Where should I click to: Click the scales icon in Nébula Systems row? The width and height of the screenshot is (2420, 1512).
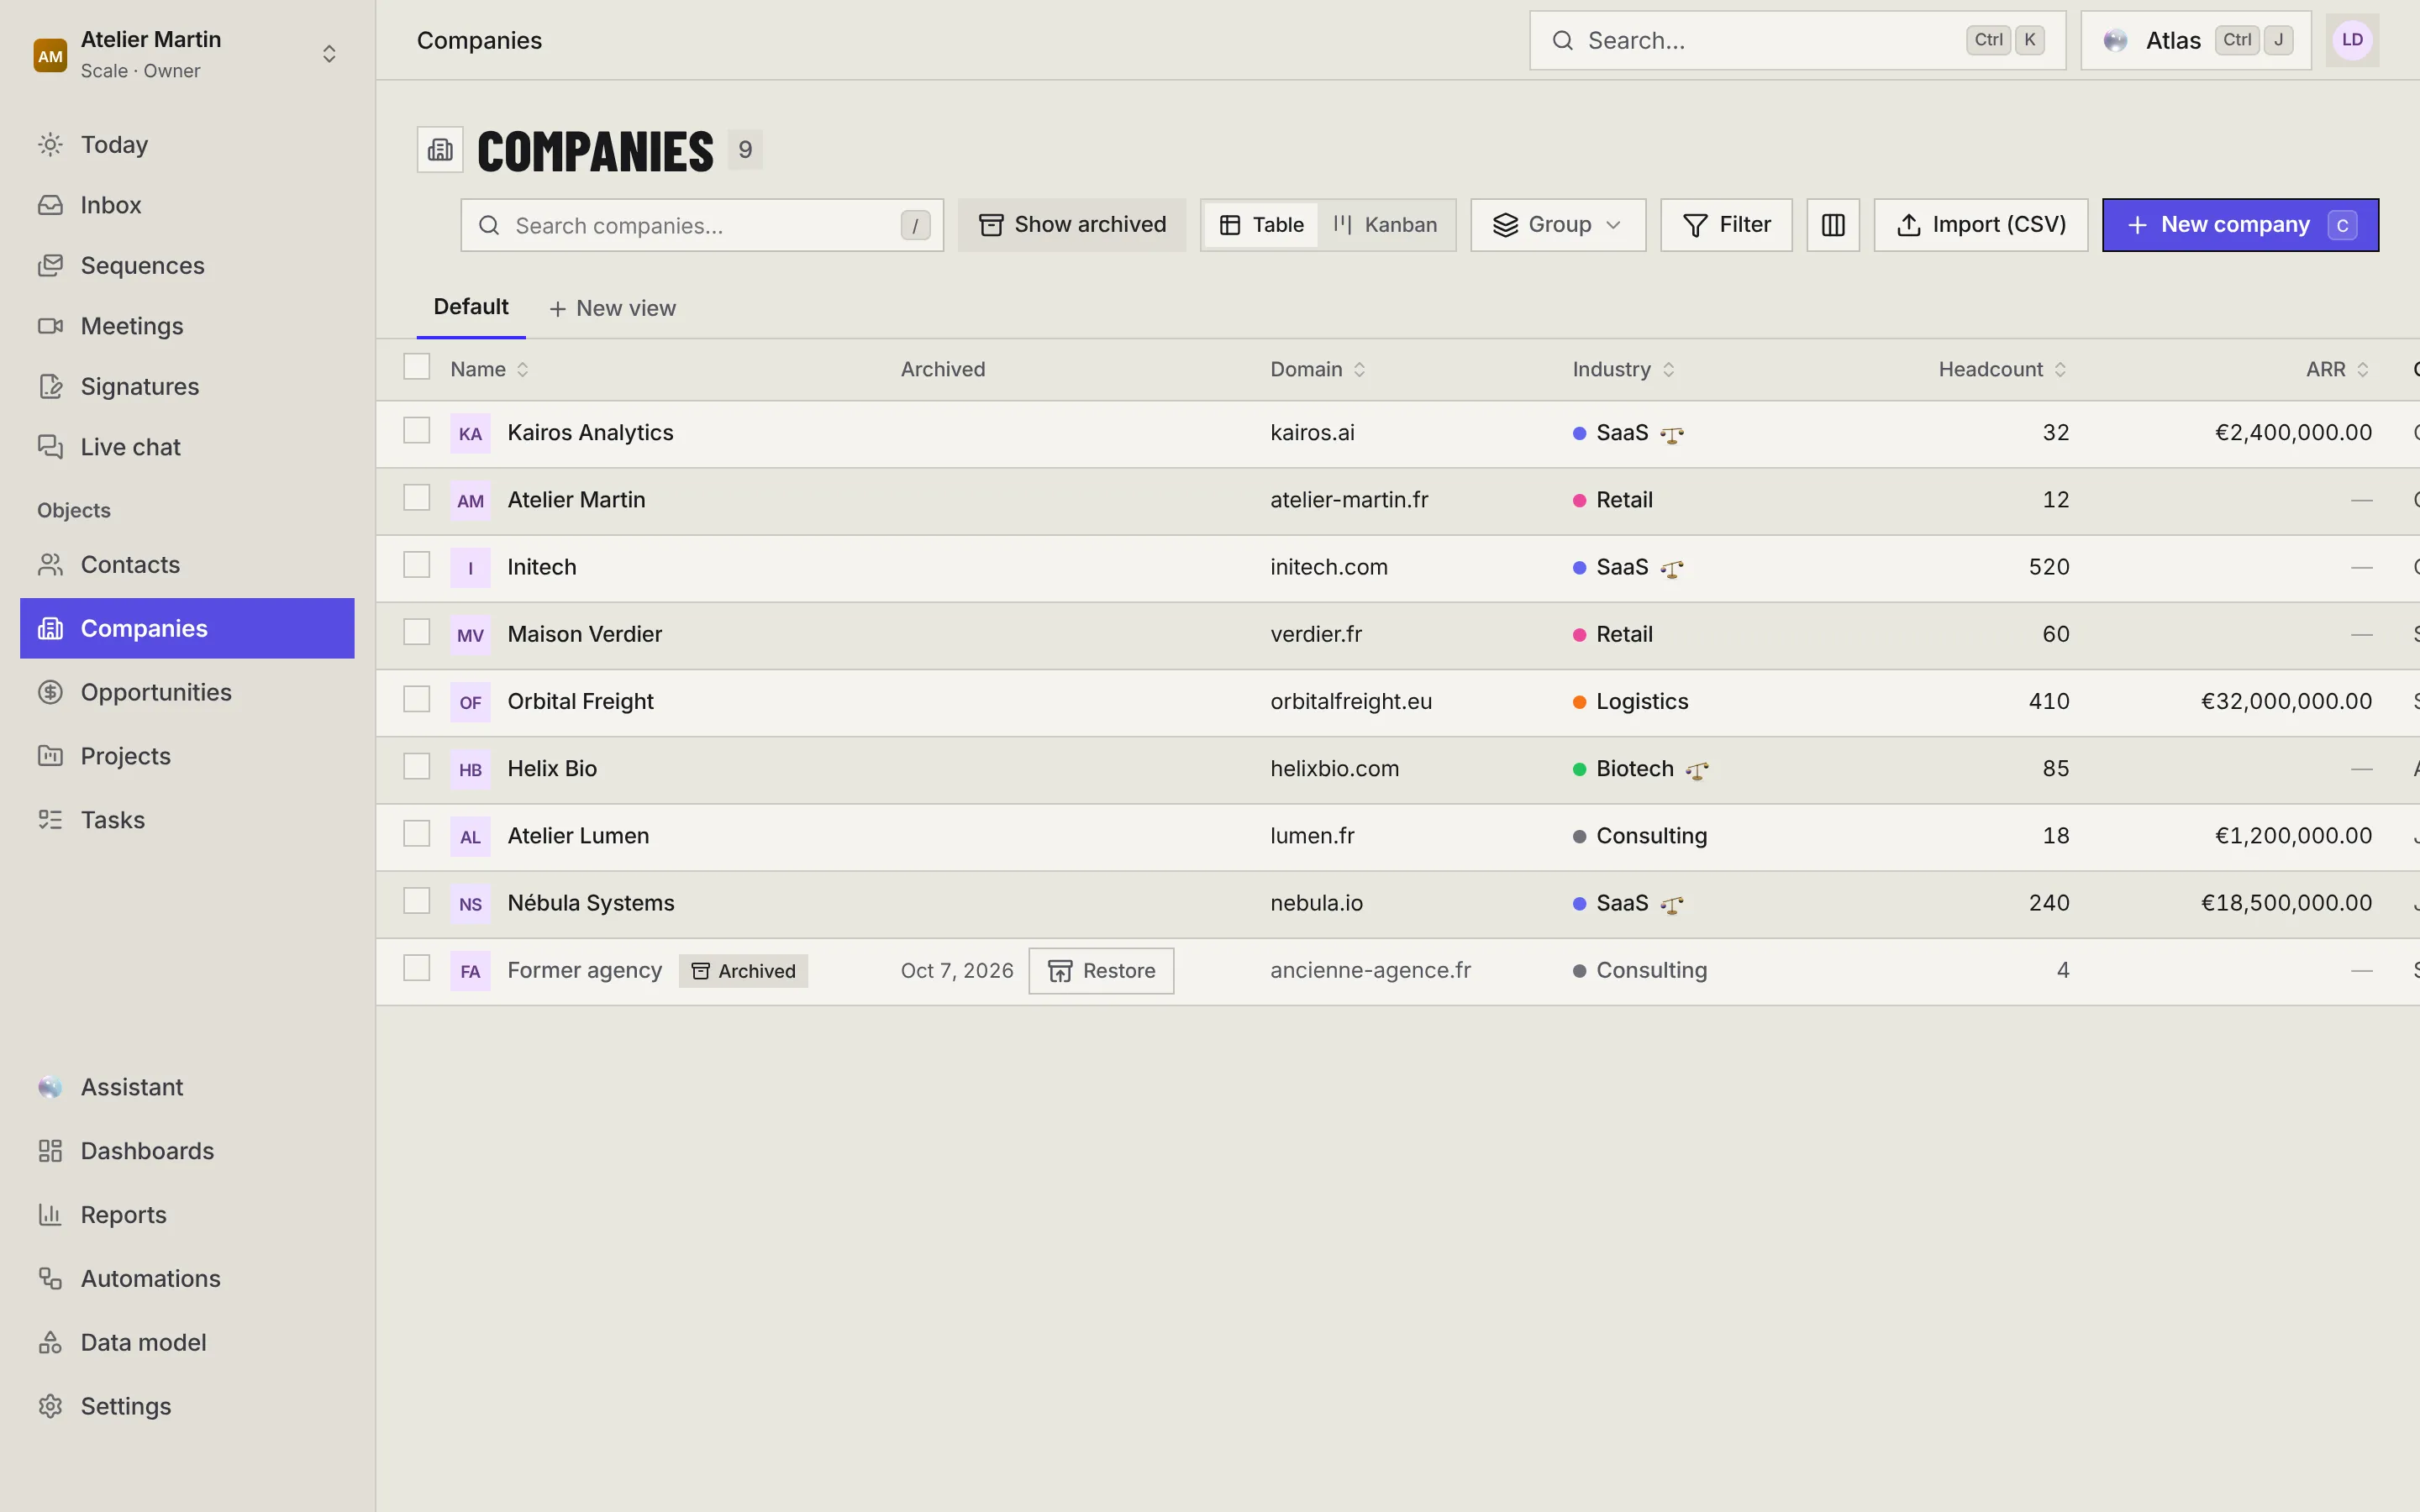point(1671,904)
